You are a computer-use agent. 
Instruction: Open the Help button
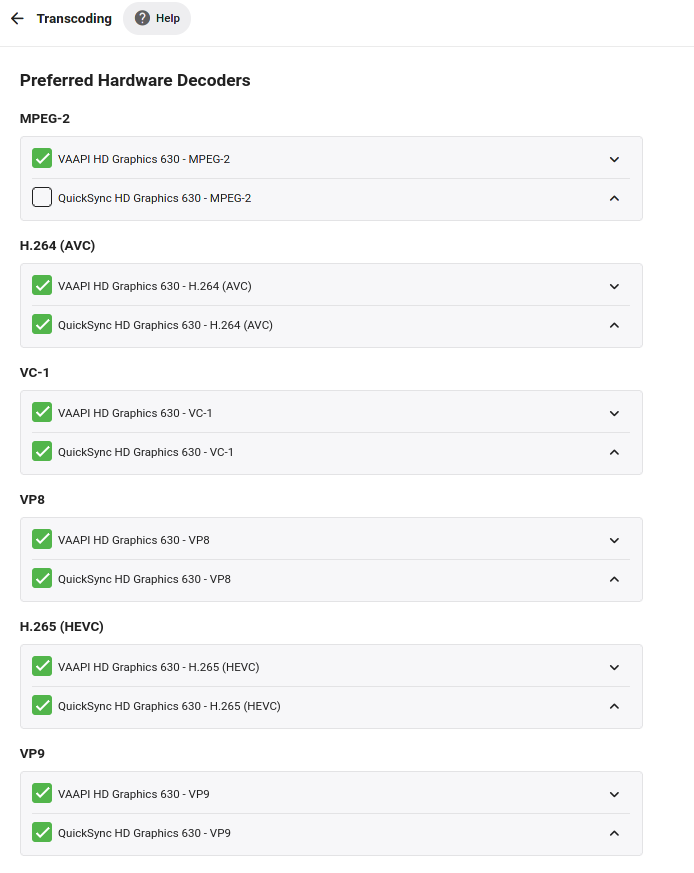pyautogui.click(x=157, y=18)
